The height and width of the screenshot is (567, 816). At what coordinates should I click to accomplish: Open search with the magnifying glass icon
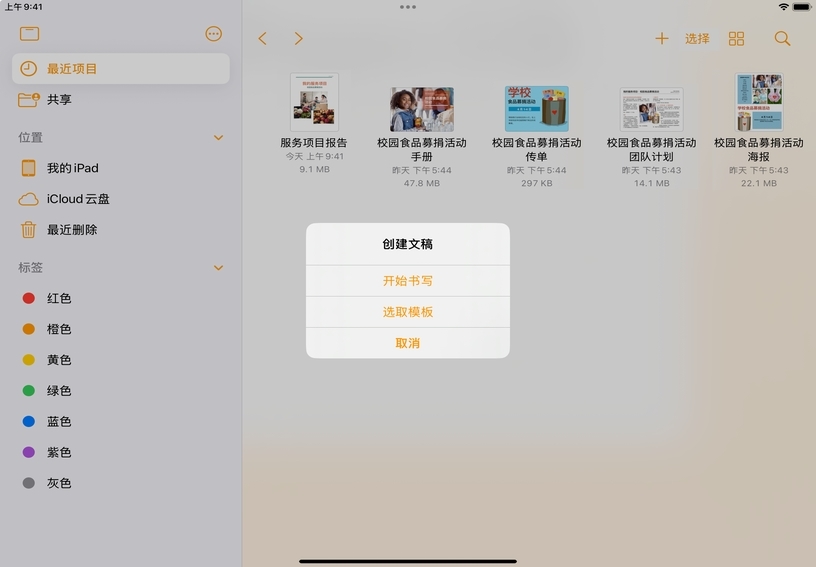tap(782, 39)
